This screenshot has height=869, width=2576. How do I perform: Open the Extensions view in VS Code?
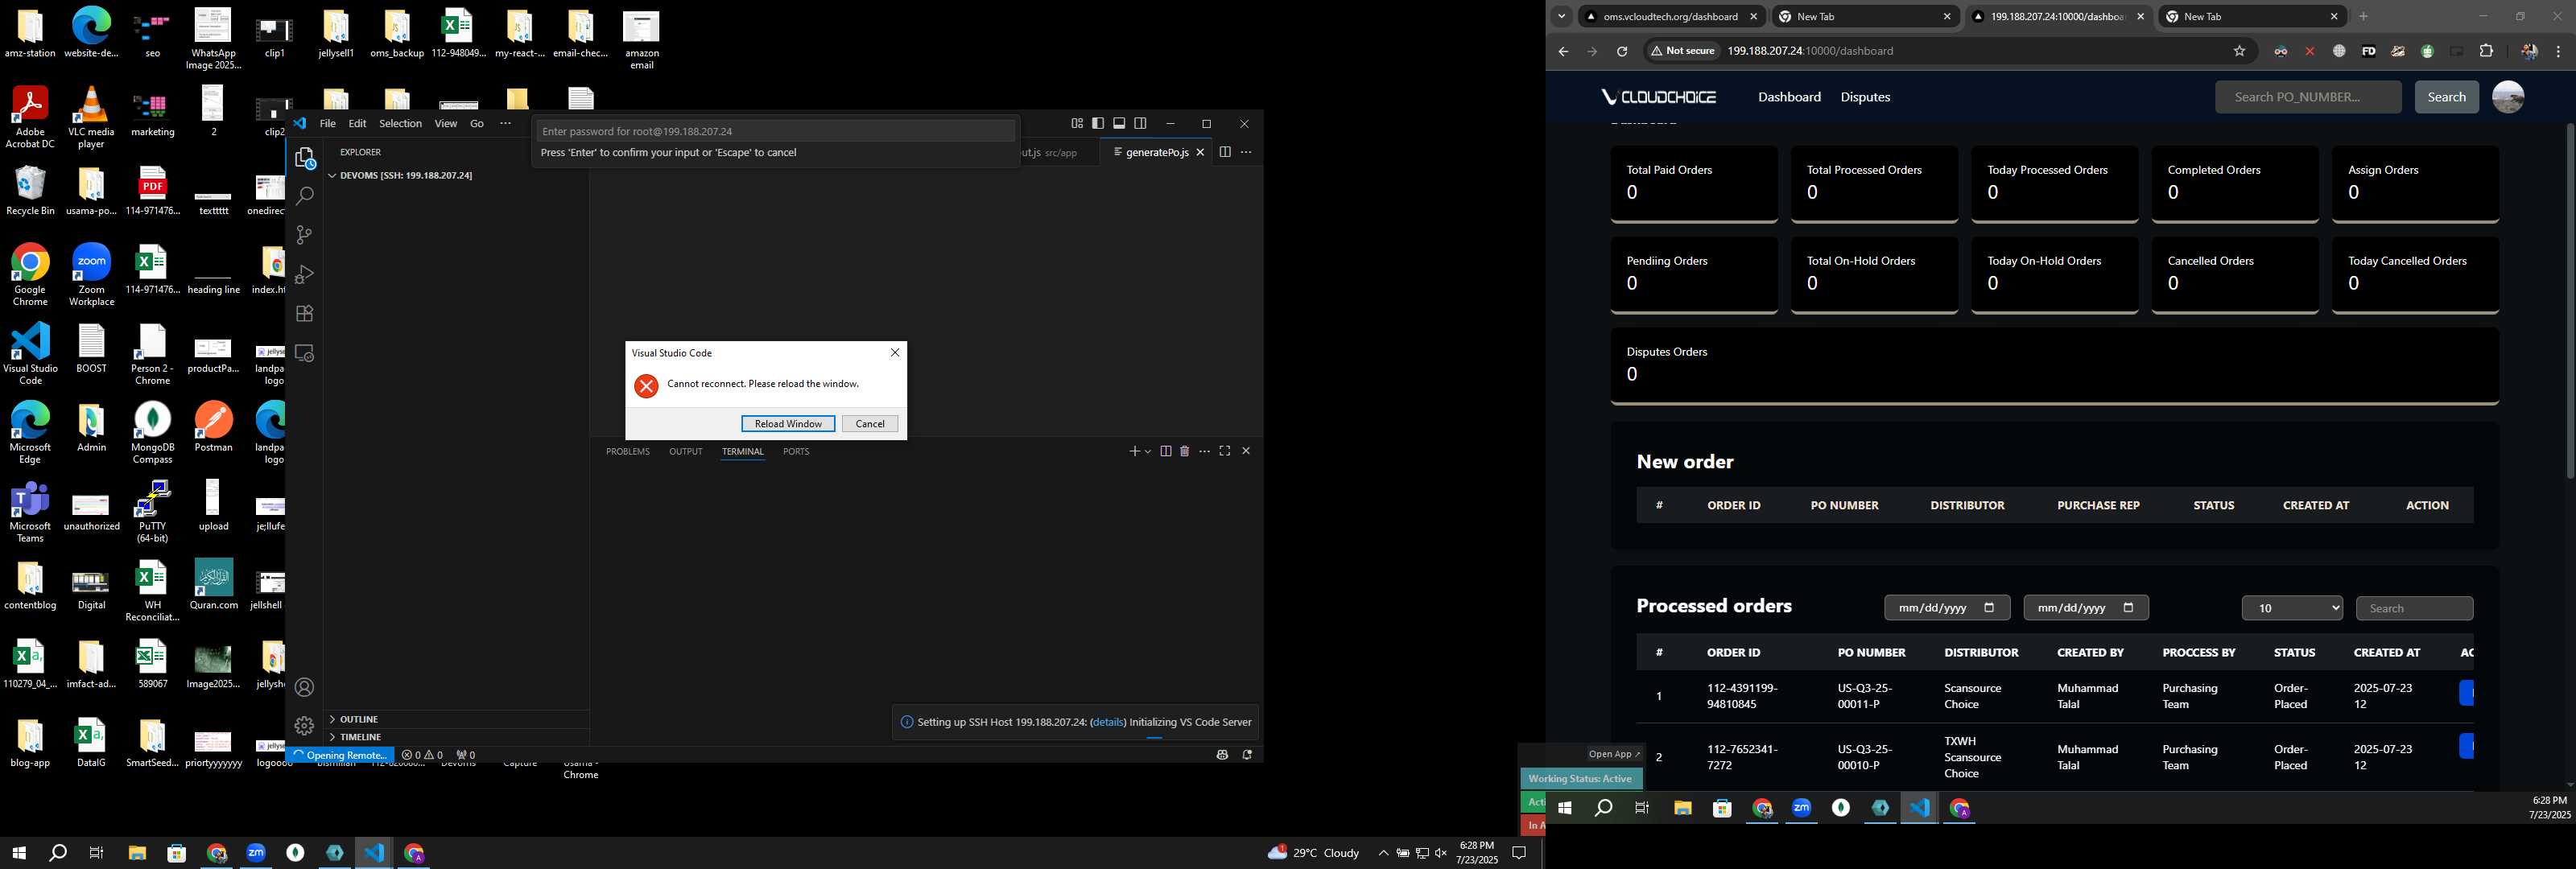click(305, 313)
